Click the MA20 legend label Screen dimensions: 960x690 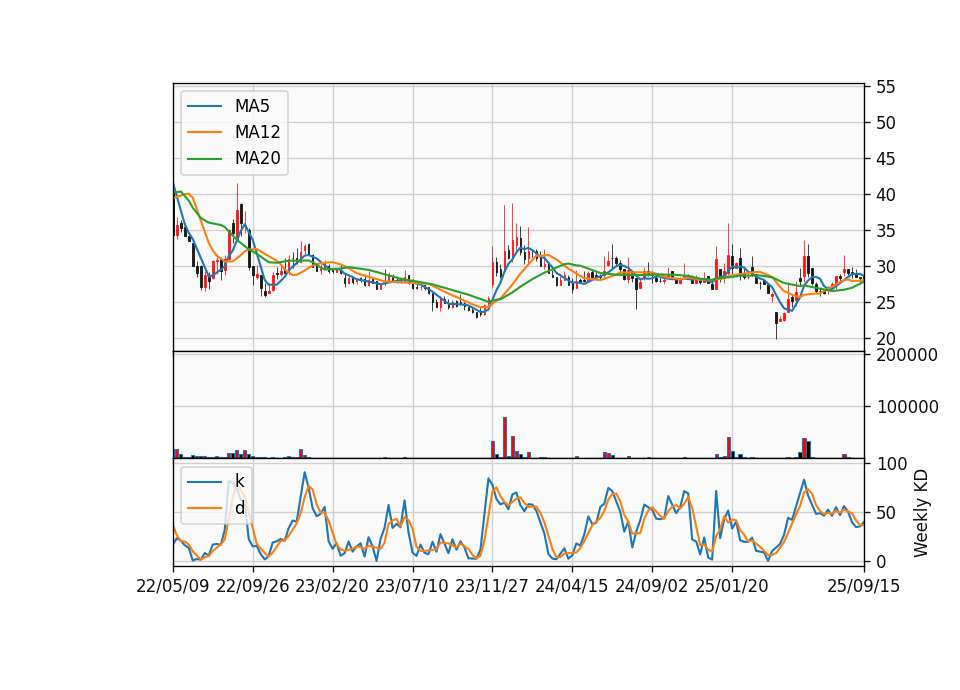tap(257, 158)
